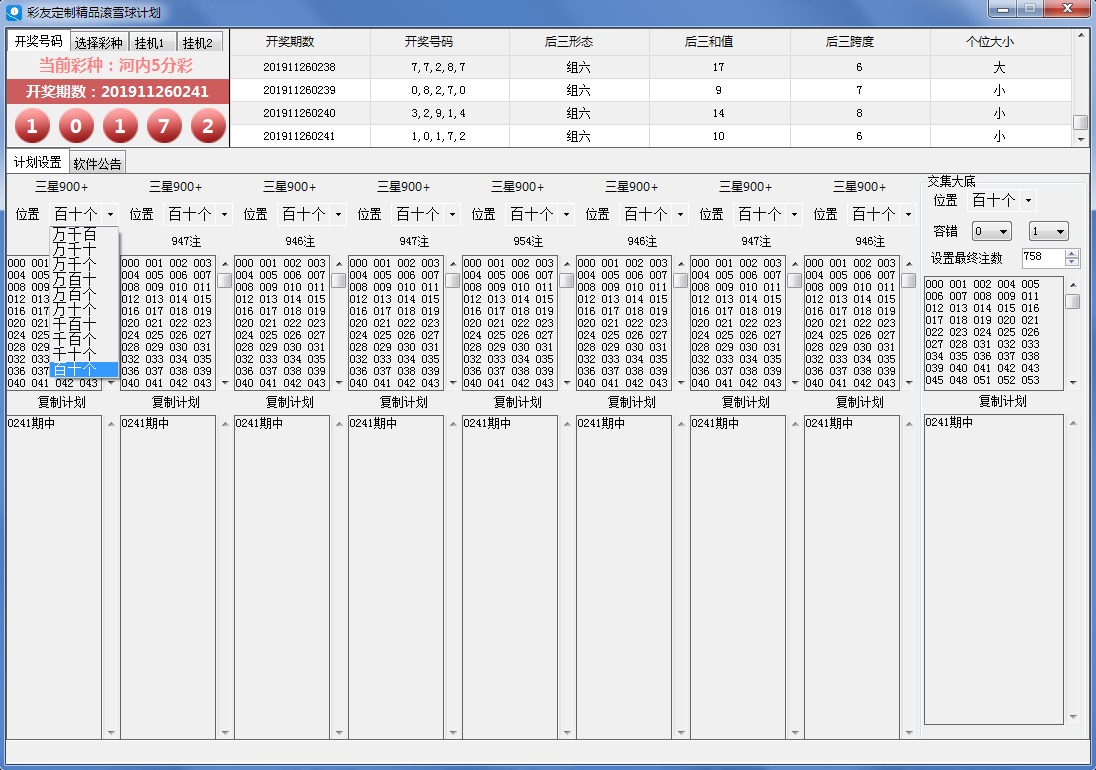Click the red lottery ball showing 7
Viewport: 1096px width, 770px height.
point(164,127)
